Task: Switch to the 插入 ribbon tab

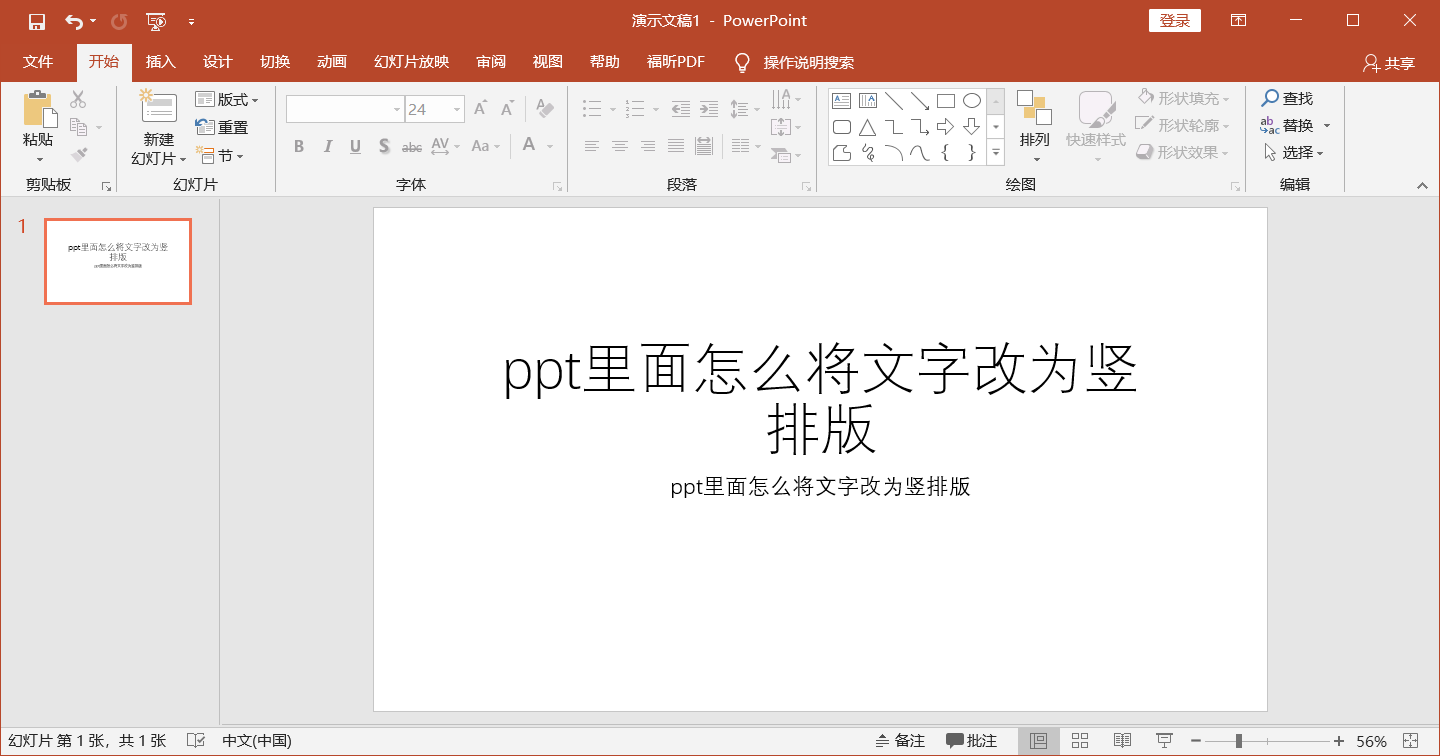Action: coord(160,61)
